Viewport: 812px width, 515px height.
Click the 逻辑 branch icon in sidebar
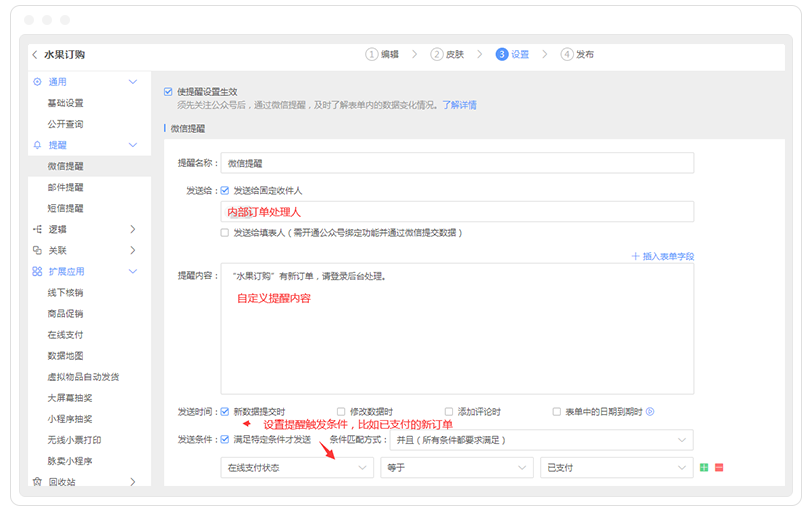point(37,229)
